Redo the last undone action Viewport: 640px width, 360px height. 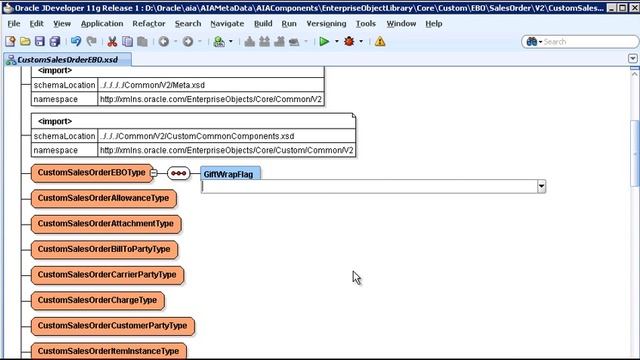[91, 41]
